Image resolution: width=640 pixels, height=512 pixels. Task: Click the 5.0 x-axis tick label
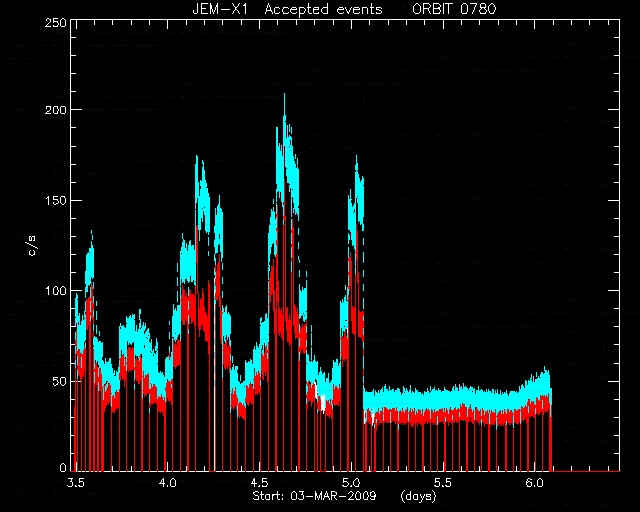coord(351,483)
